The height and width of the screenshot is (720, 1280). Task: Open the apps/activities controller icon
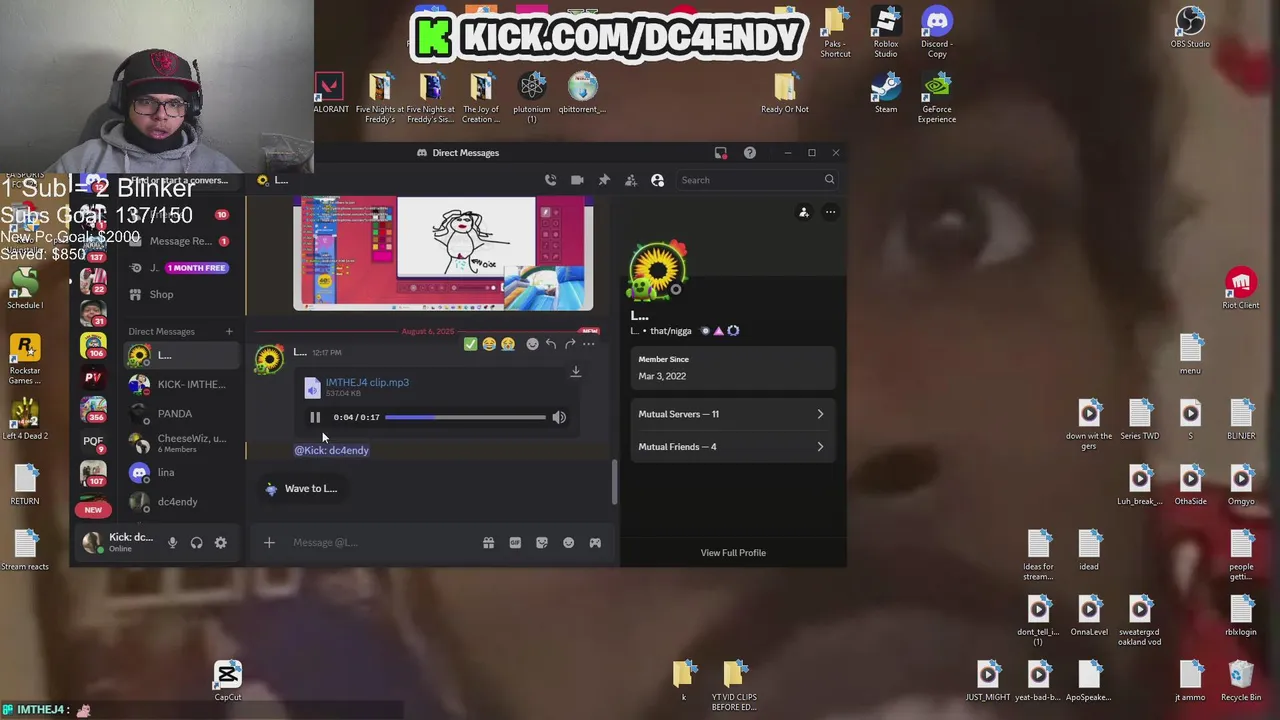[595, 543]
